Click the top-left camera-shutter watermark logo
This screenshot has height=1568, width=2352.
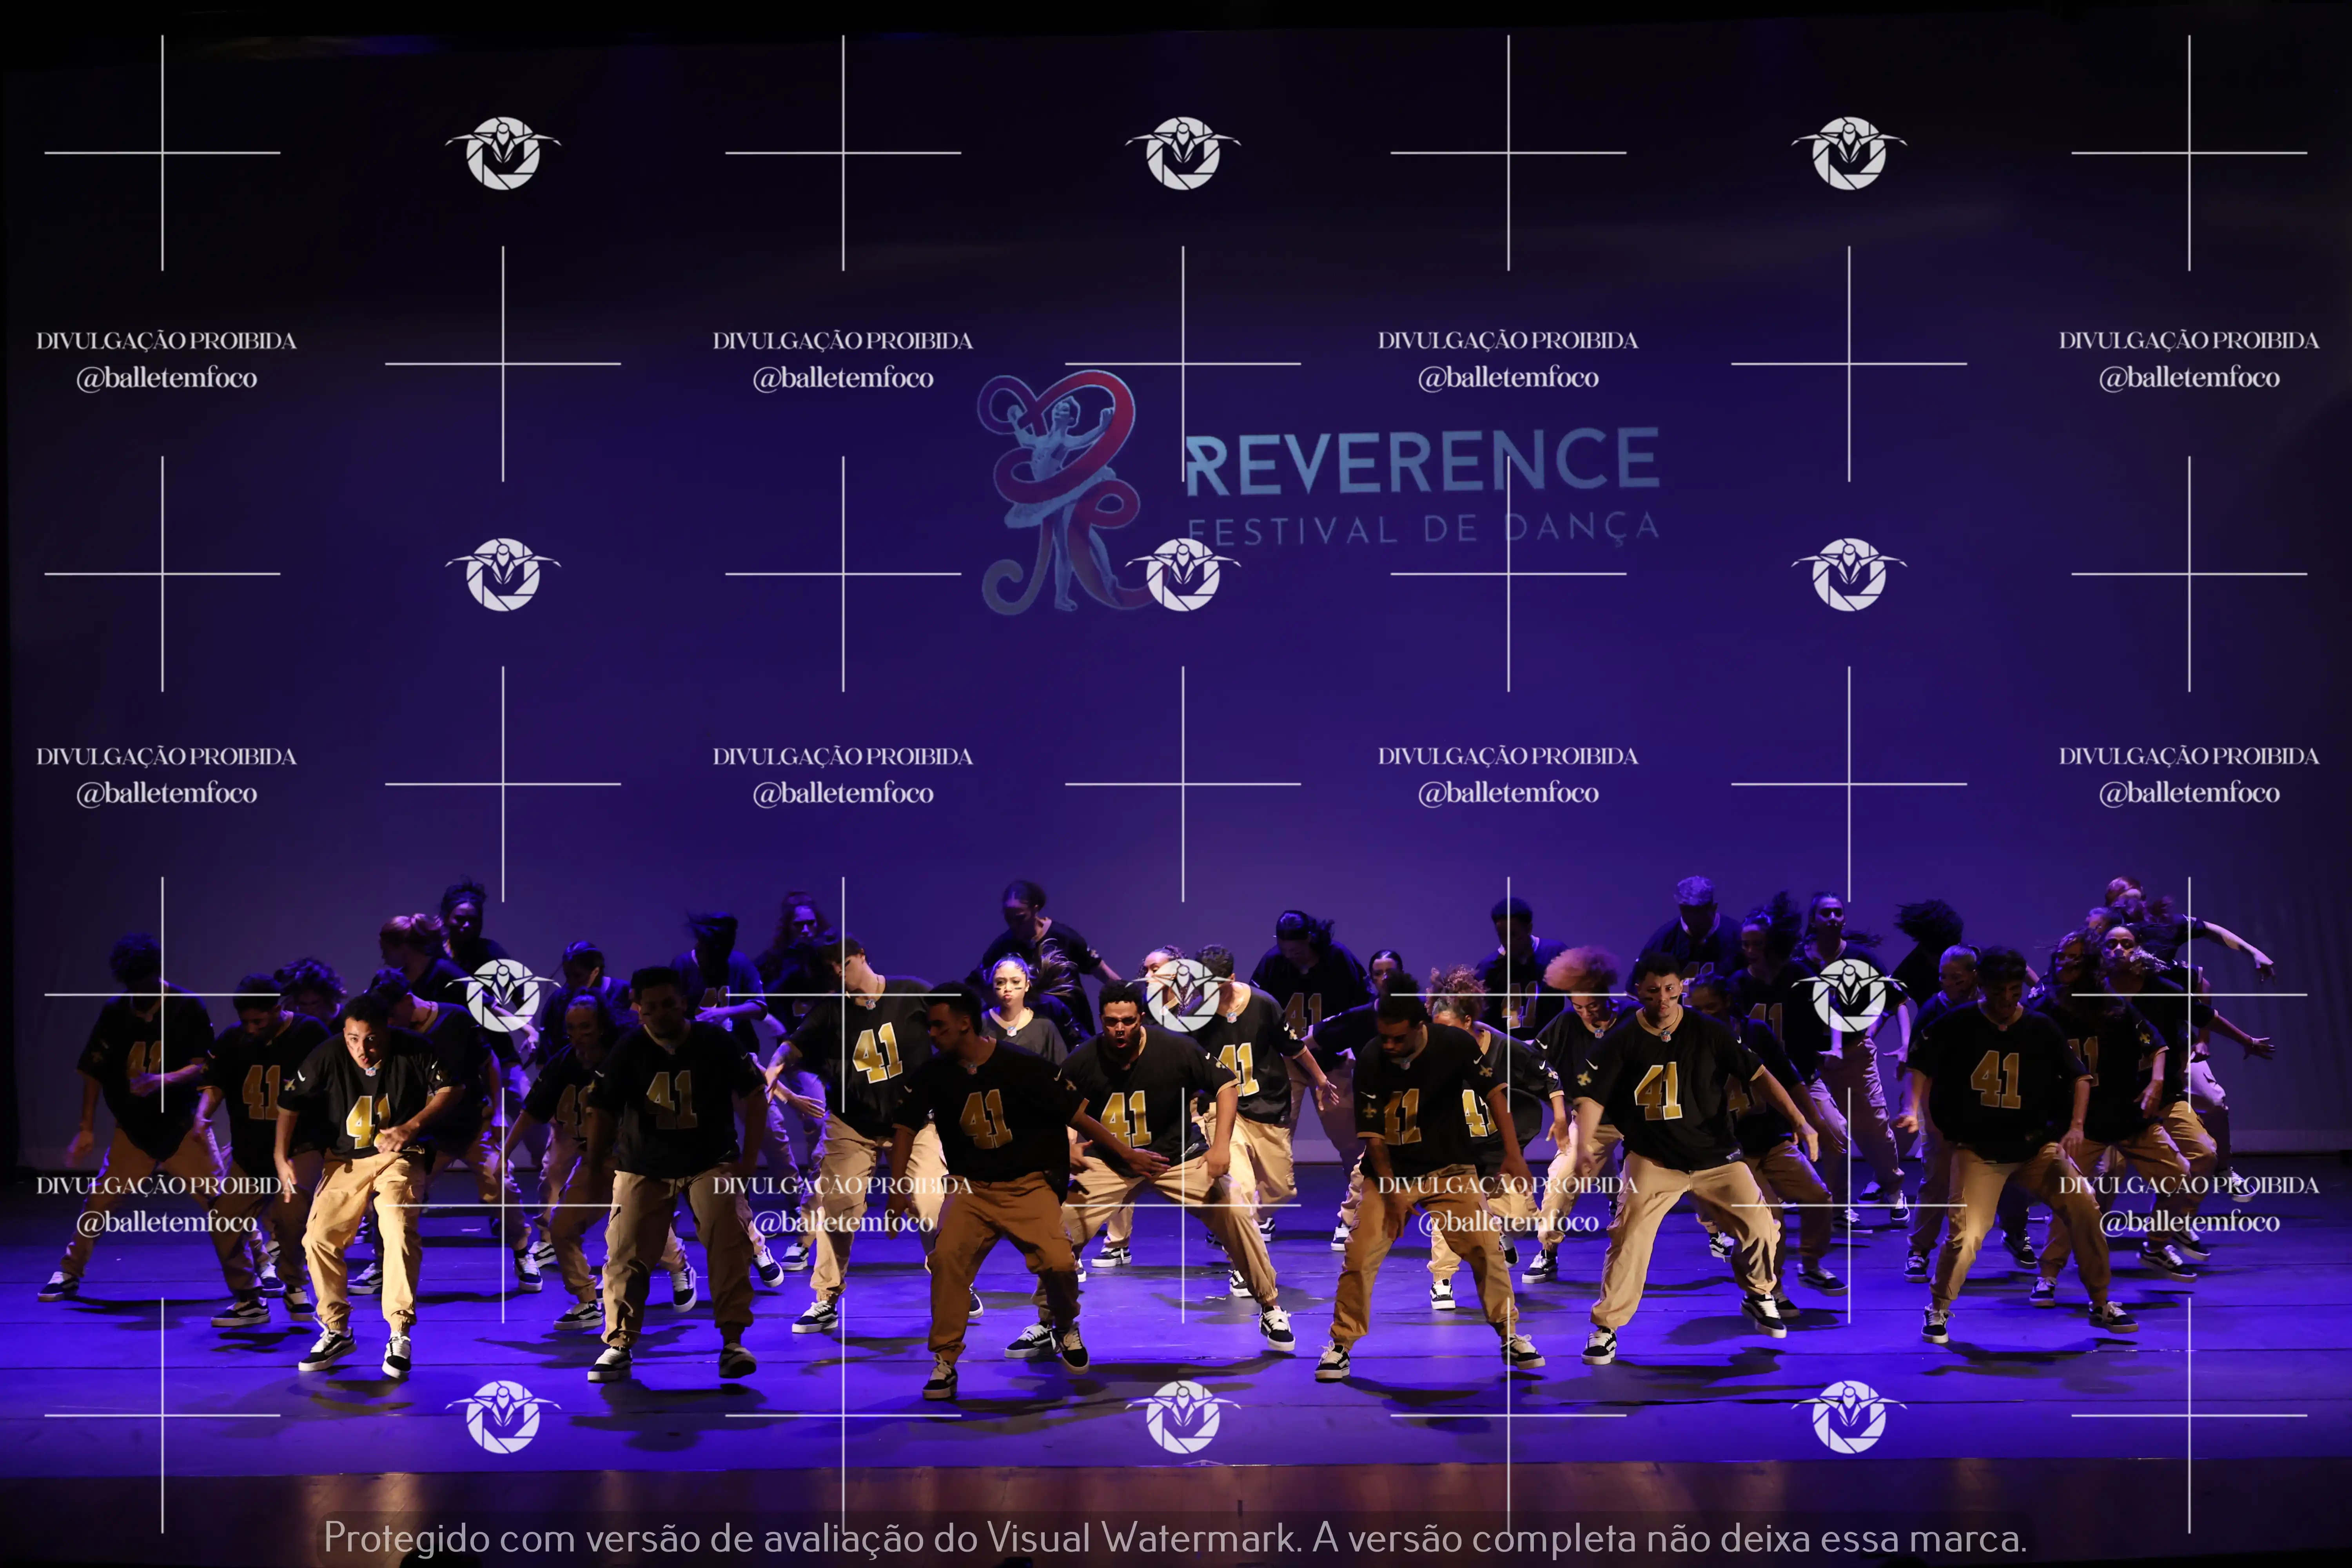pos(503,153)
